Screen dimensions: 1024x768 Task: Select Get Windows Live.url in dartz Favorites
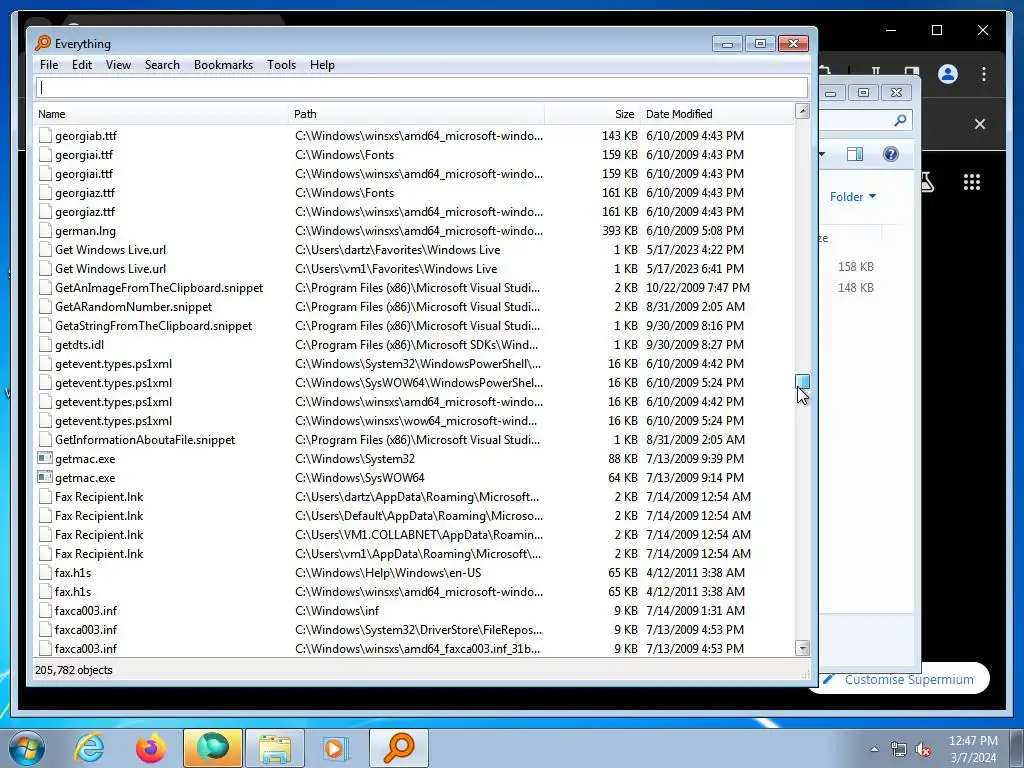(110, 249)
